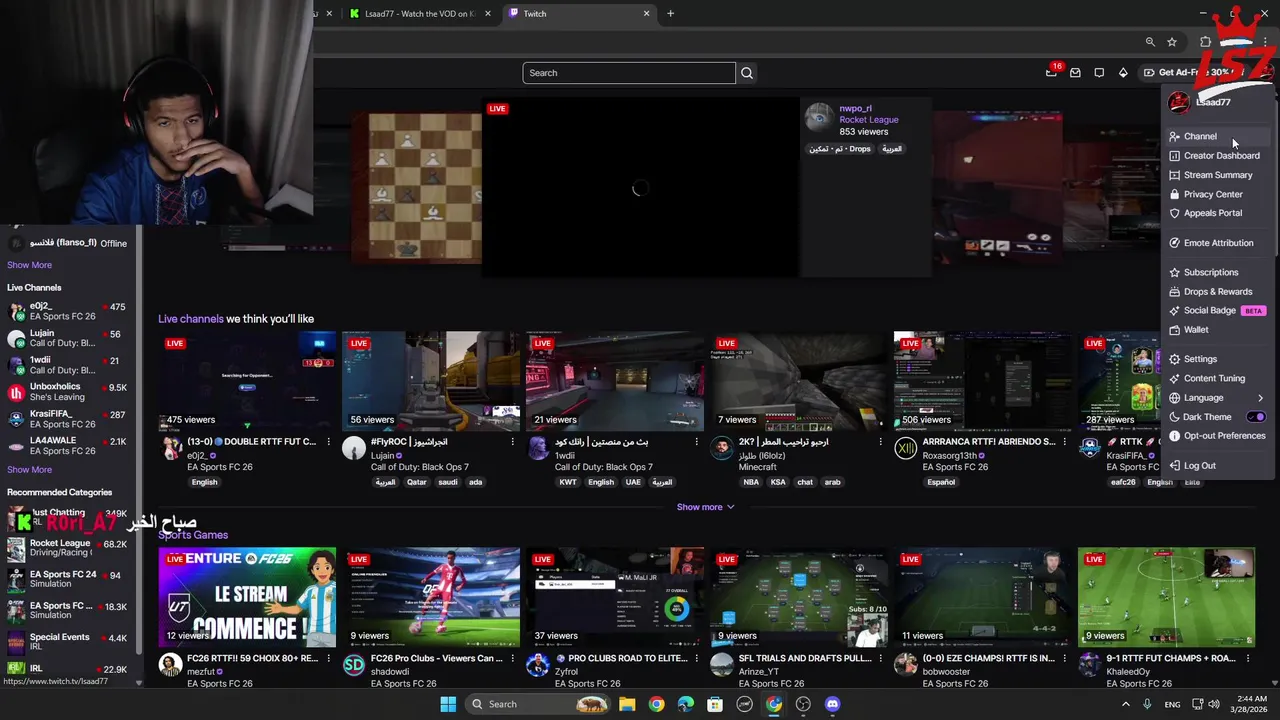1280x720 pixels.
Task: Open OBS Studio from taskbar
Action: click(x=803, y=704)
